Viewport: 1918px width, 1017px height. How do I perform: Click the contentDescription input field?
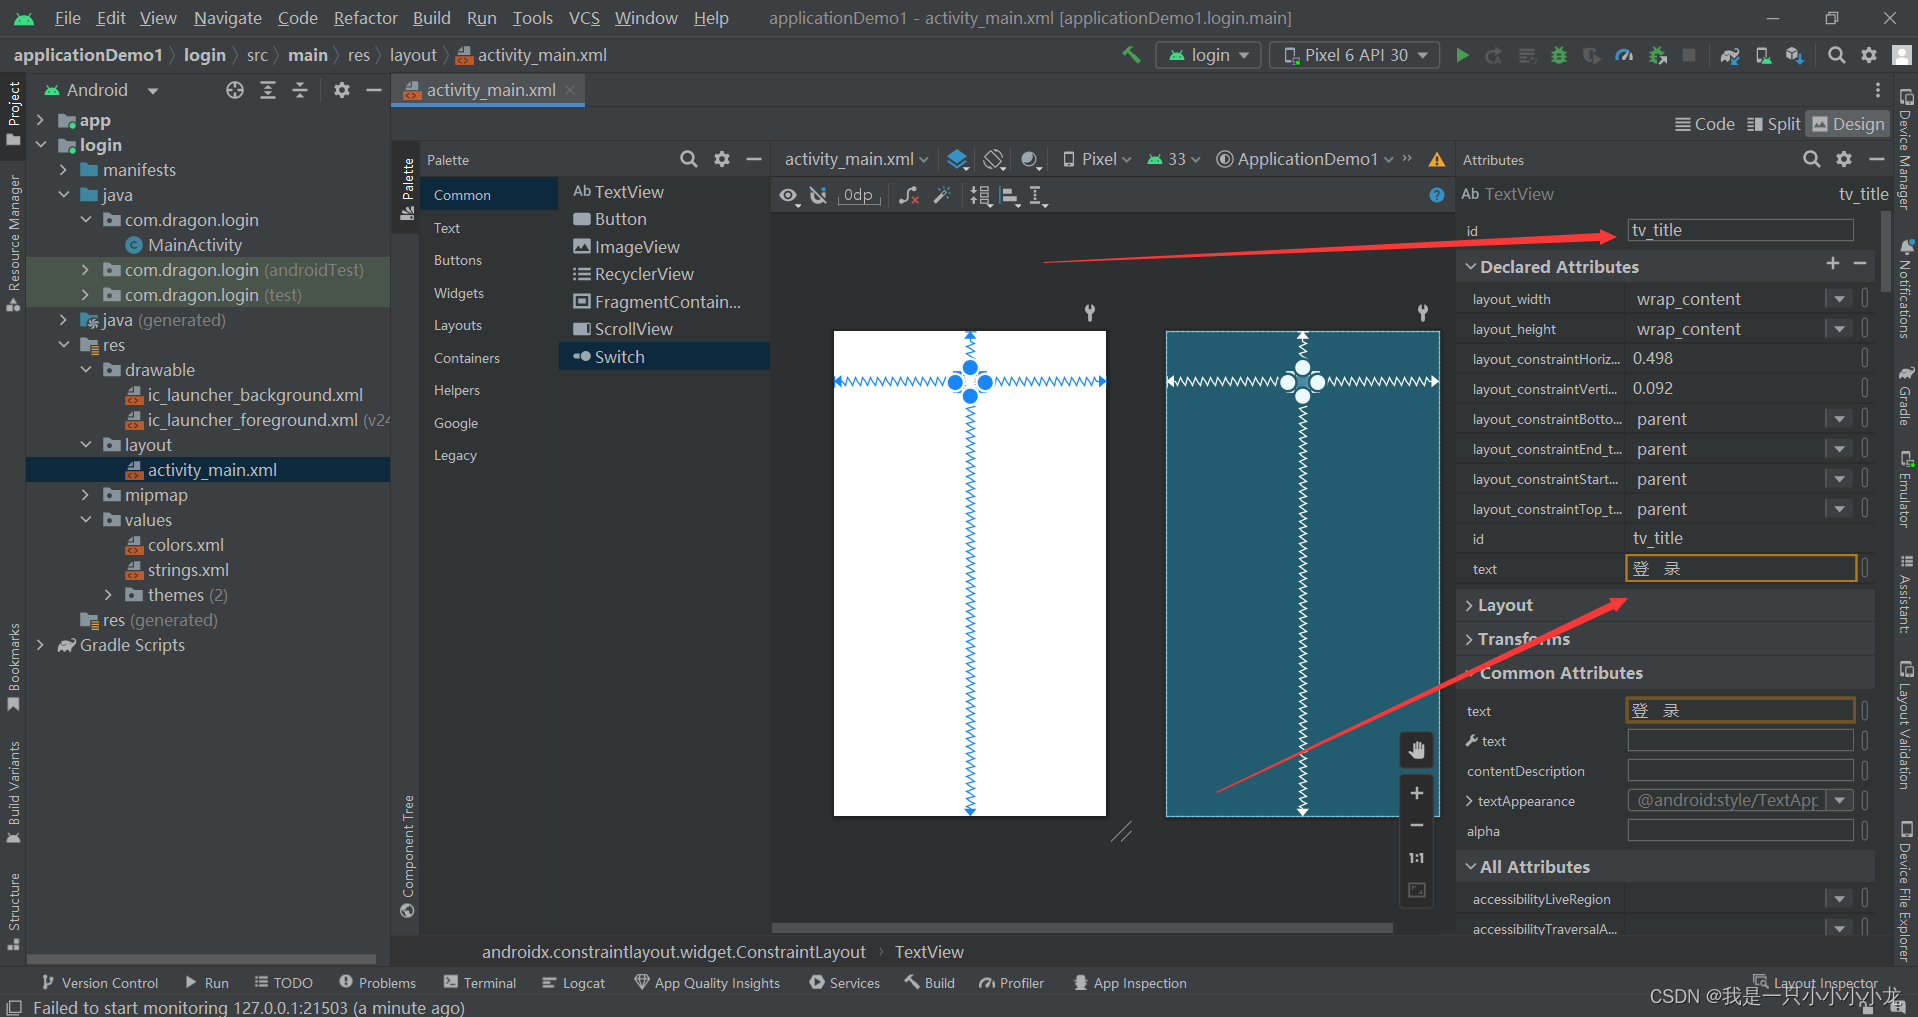1740,770
